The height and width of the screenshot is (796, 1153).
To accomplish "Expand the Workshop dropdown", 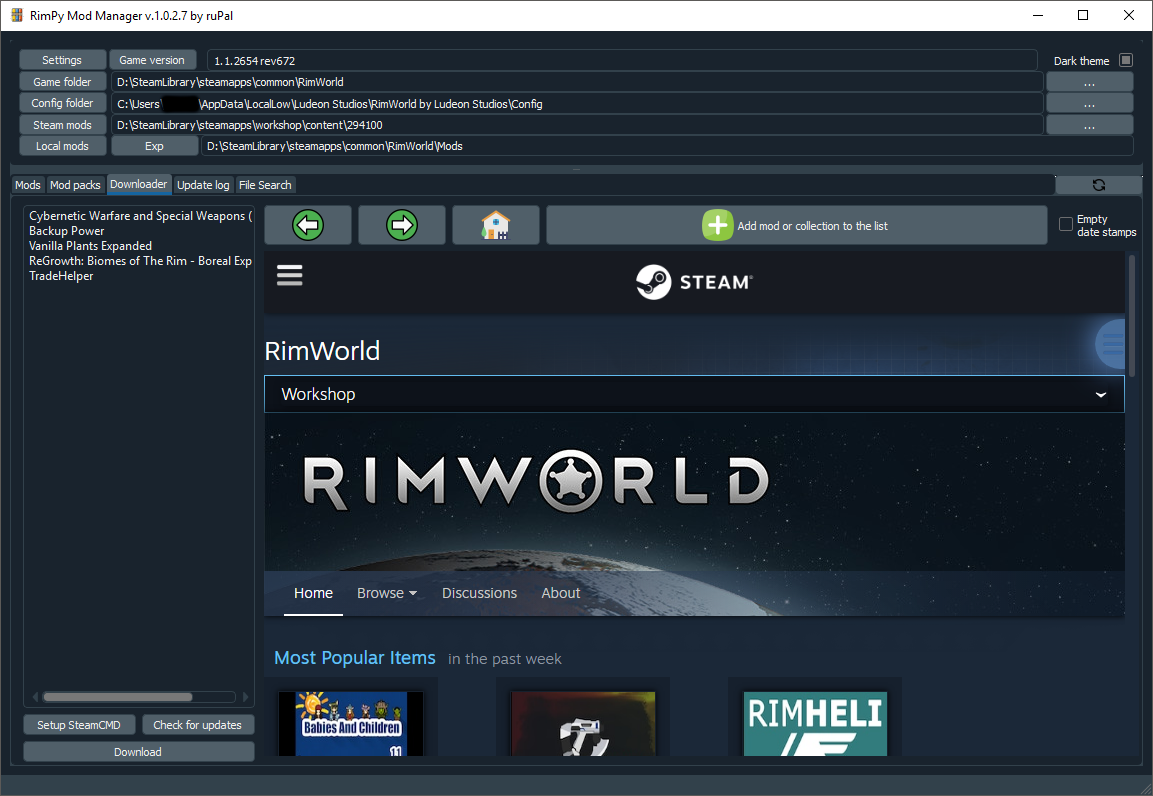I will click(694, 394).
